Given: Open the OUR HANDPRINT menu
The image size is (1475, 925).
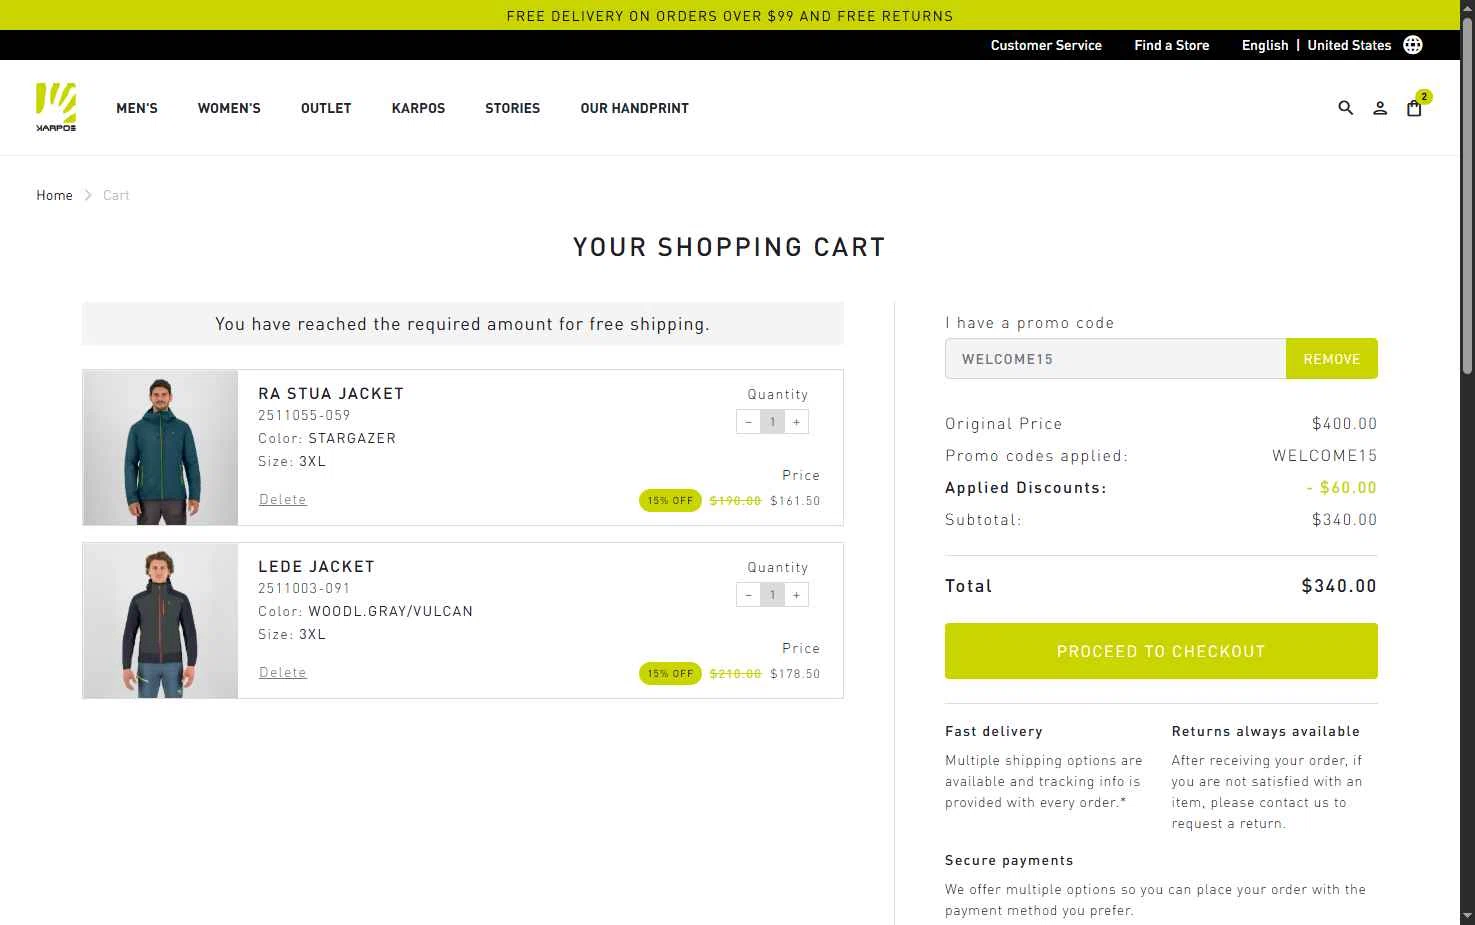Looking at the screenshot, I should [x=634, y=108].
